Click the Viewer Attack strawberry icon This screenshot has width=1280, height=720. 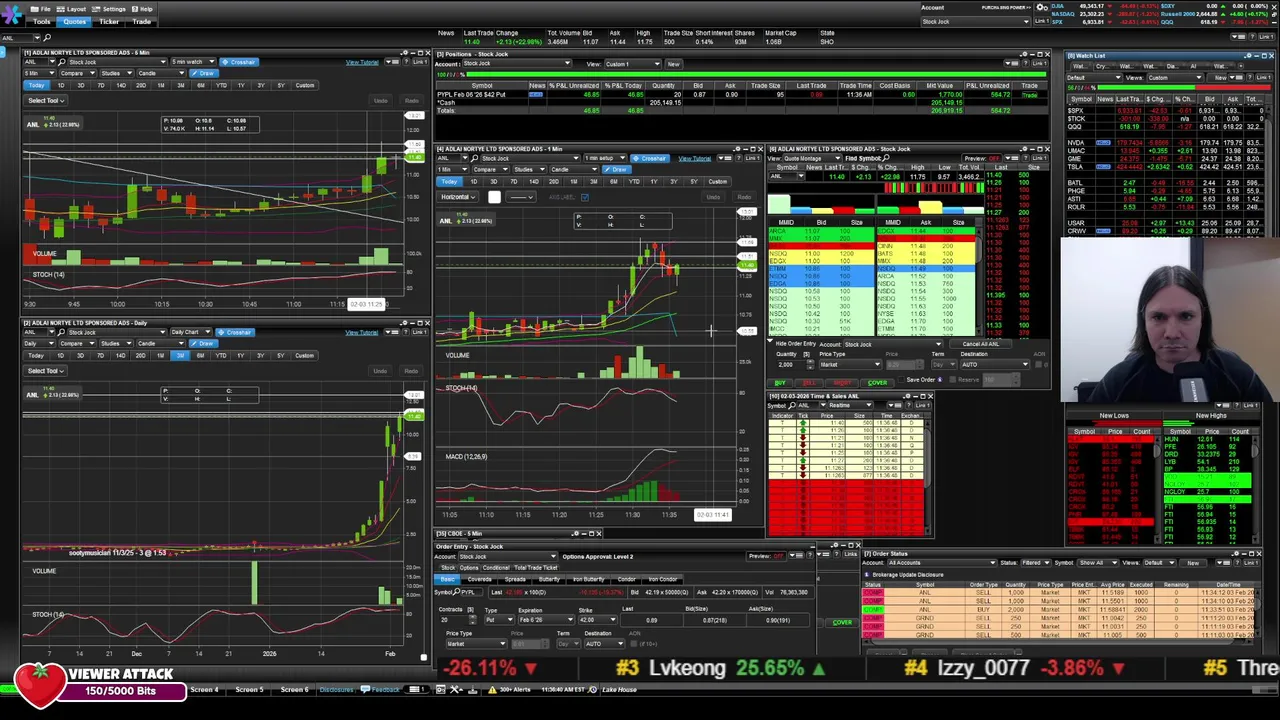pos(40,686)
